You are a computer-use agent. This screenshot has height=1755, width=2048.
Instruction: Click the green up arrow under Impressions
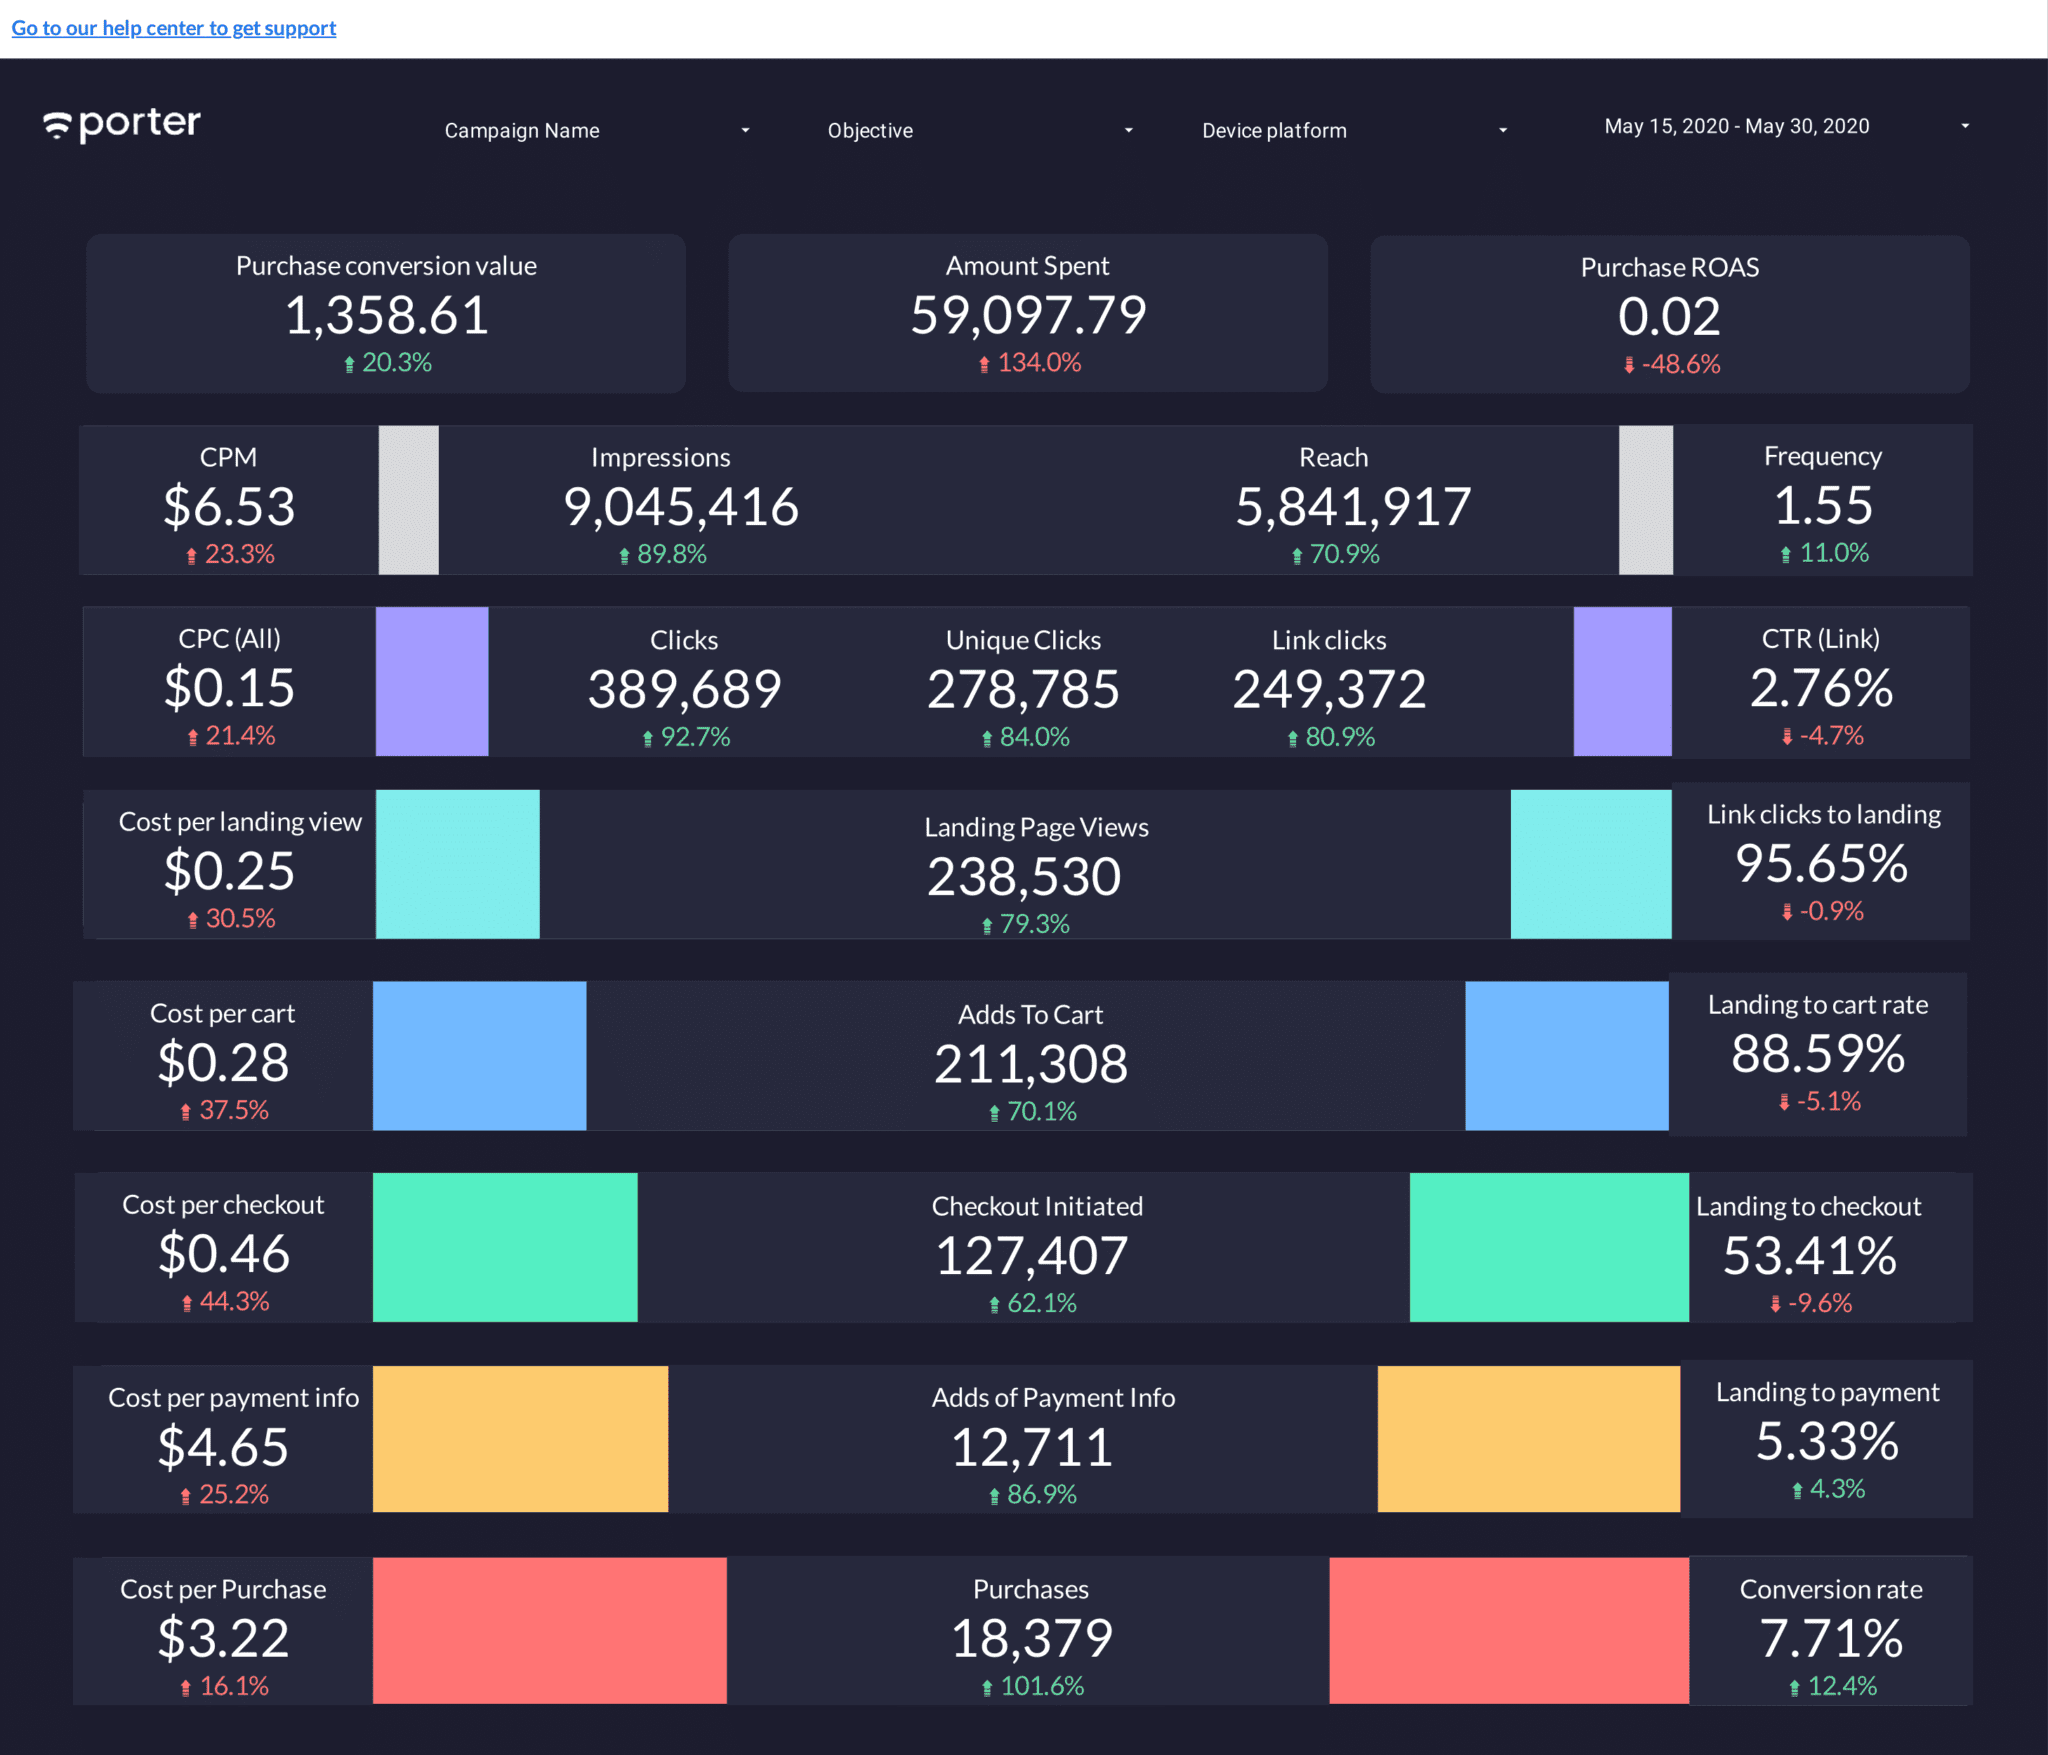[x=624, y=555]
